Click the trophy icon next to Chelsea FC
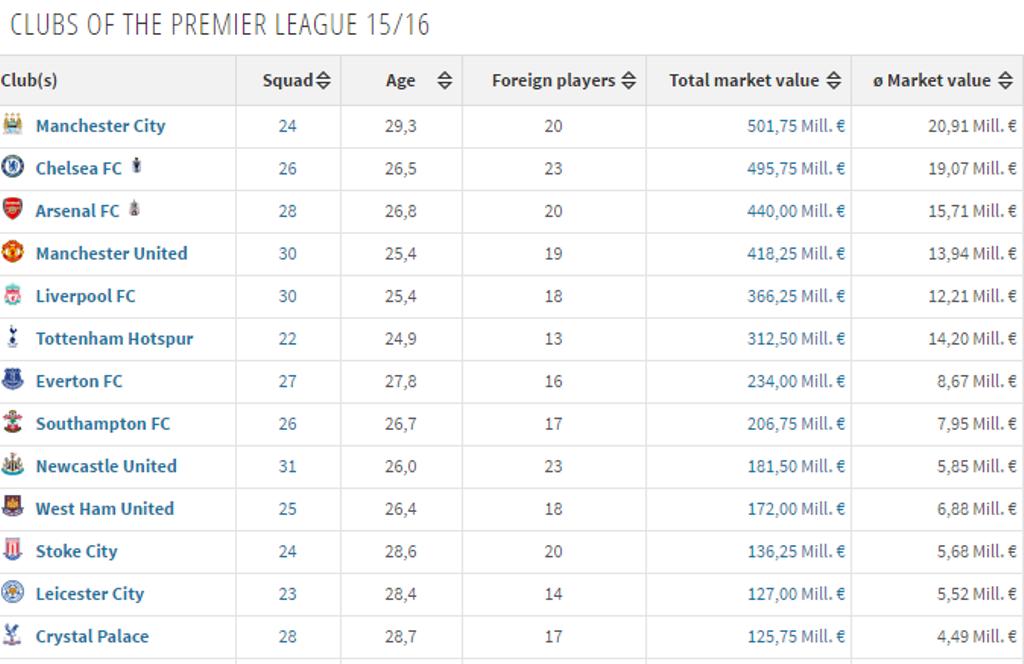The height and width of the screenshot is (664, 1024). pyautogui.click(x=136, y=166)
